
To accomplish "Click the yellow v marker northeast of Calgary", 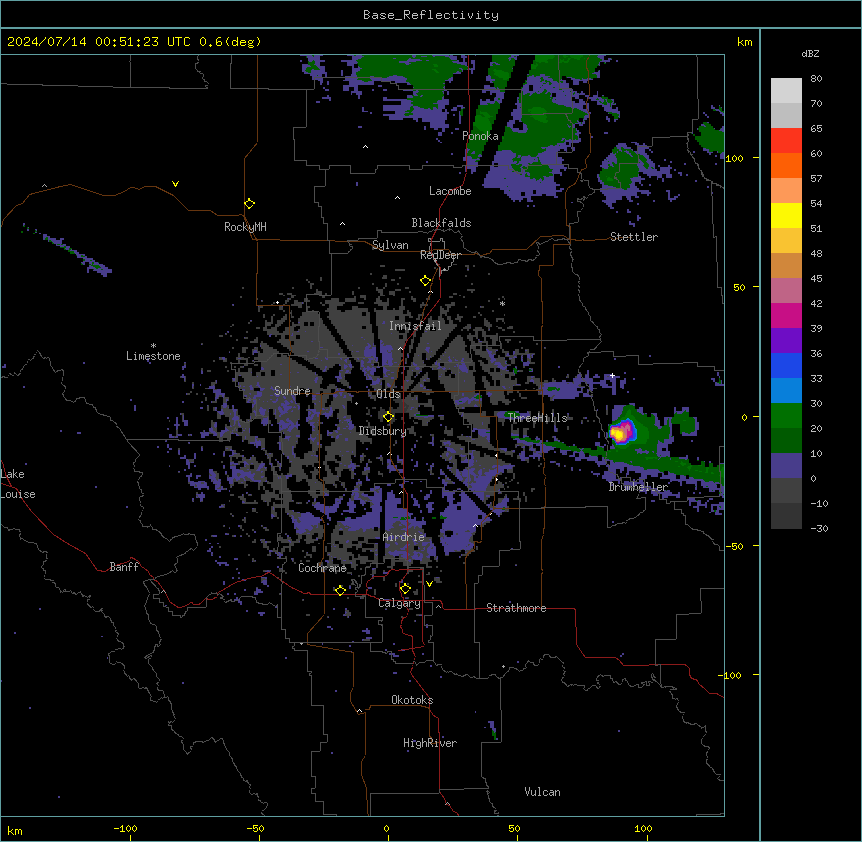I will point(429,584).
